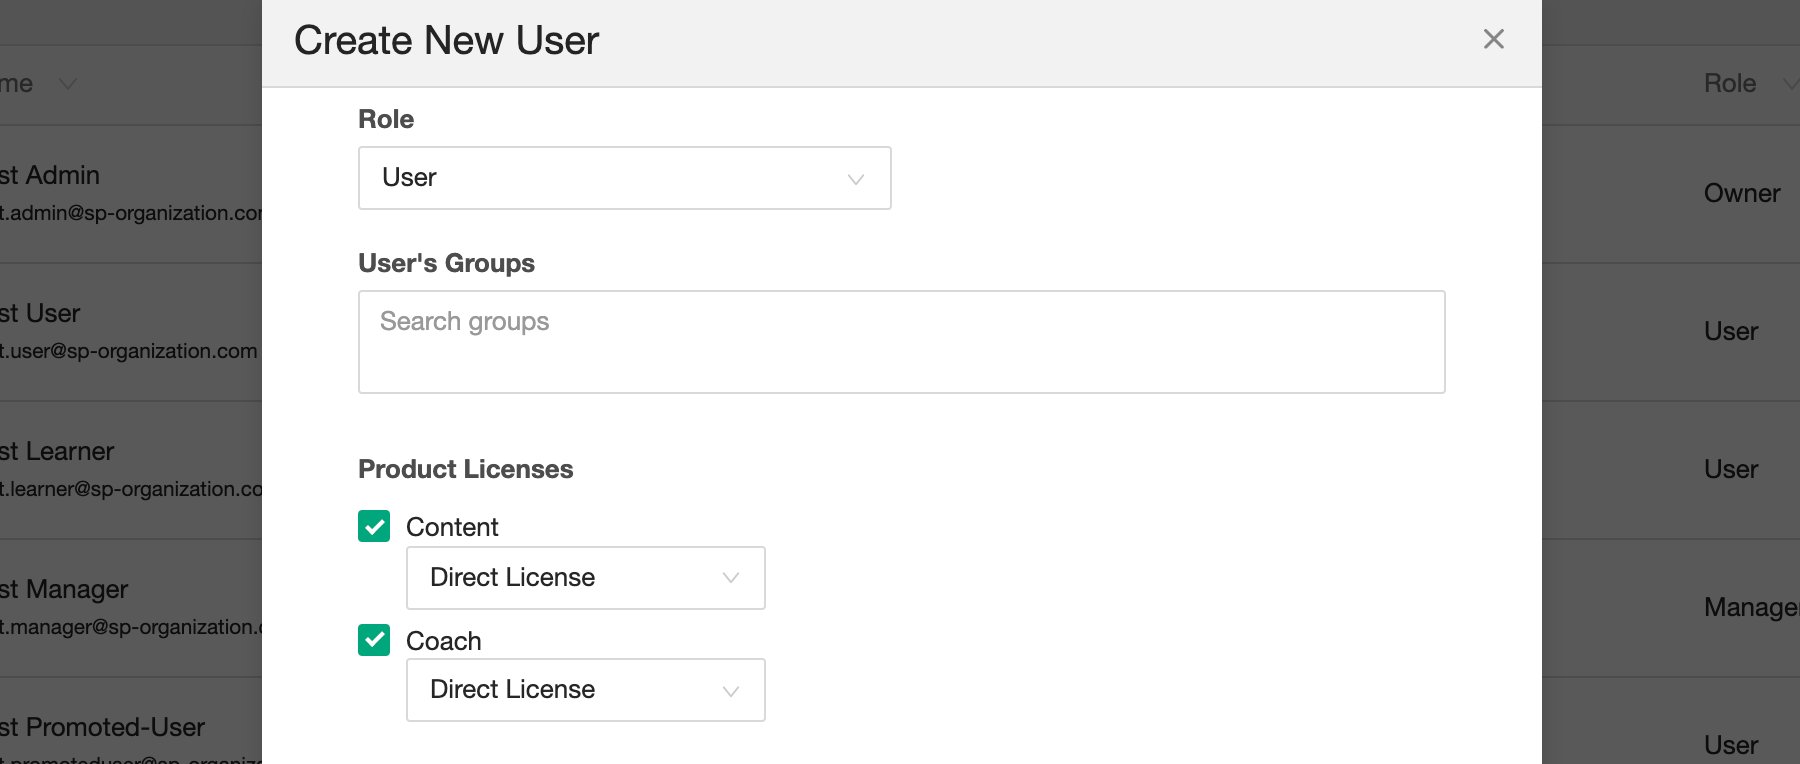Open the Role dropdown showing User
This screenshot has width=1800, height=764.
624,178
